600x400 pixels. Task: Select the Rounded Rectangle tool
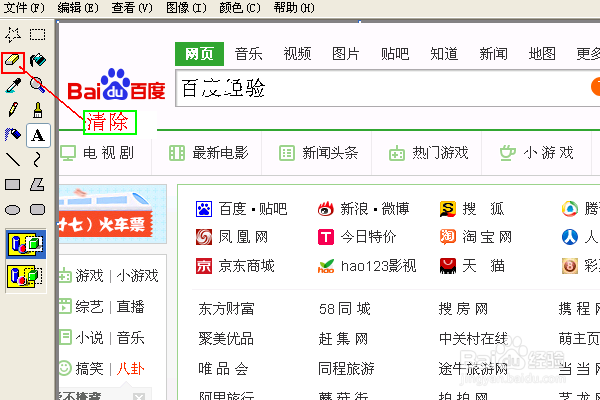[x=38, y=210]
